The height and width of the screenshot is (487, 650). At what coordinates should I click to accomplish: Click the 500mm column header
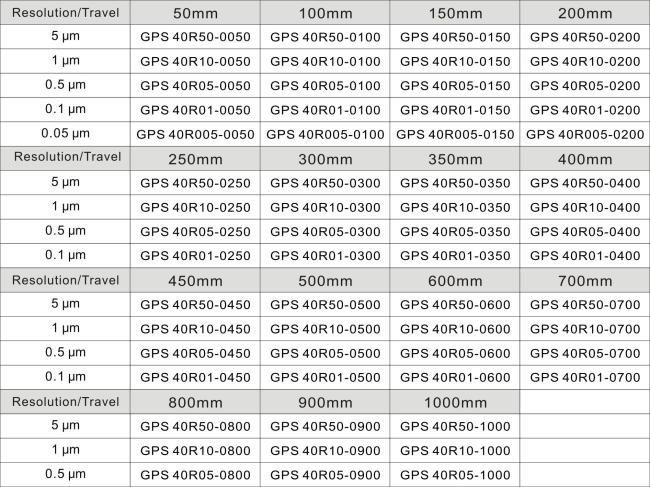(325, 281)
